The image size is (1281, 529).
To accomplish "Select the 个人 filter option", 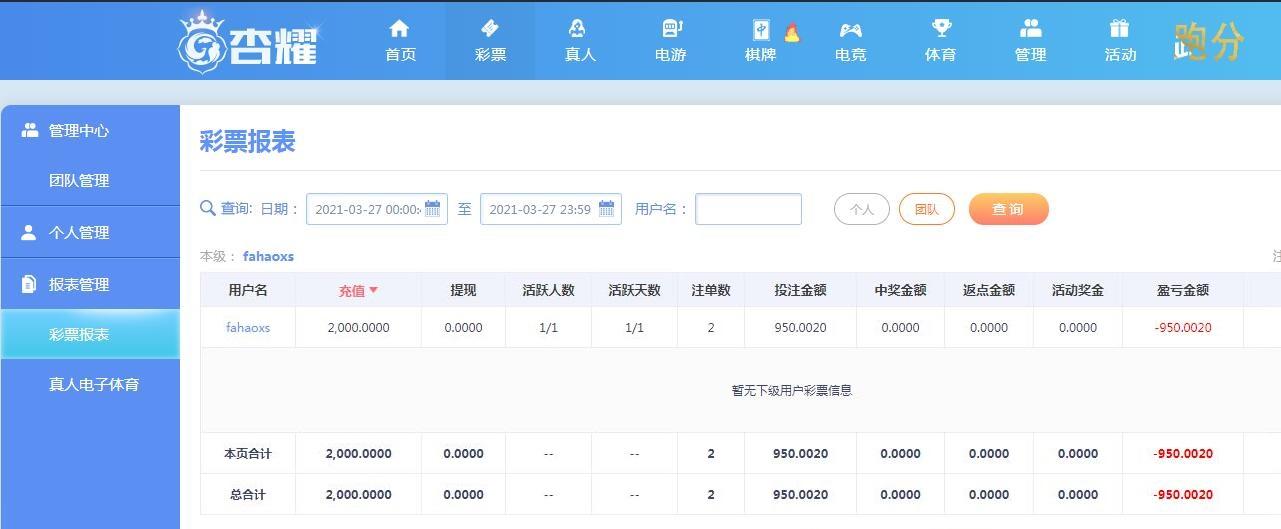I will (862, 209).
